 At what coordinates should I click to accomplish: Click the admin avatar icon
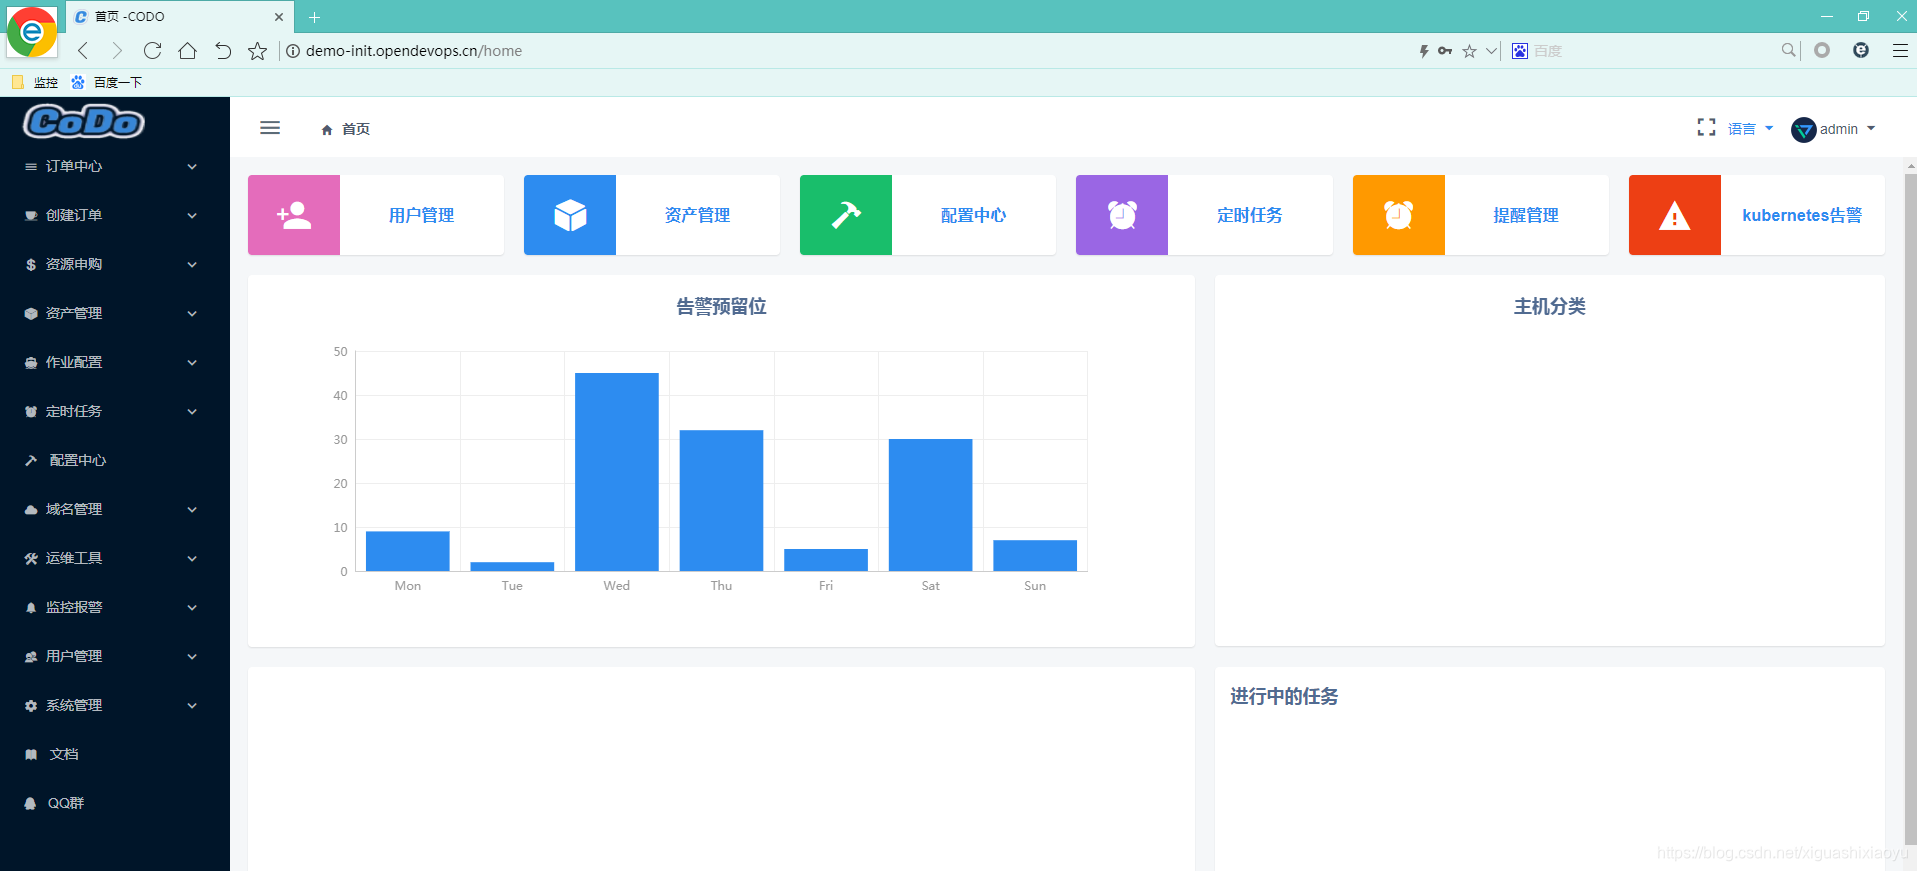point(1803,129)
